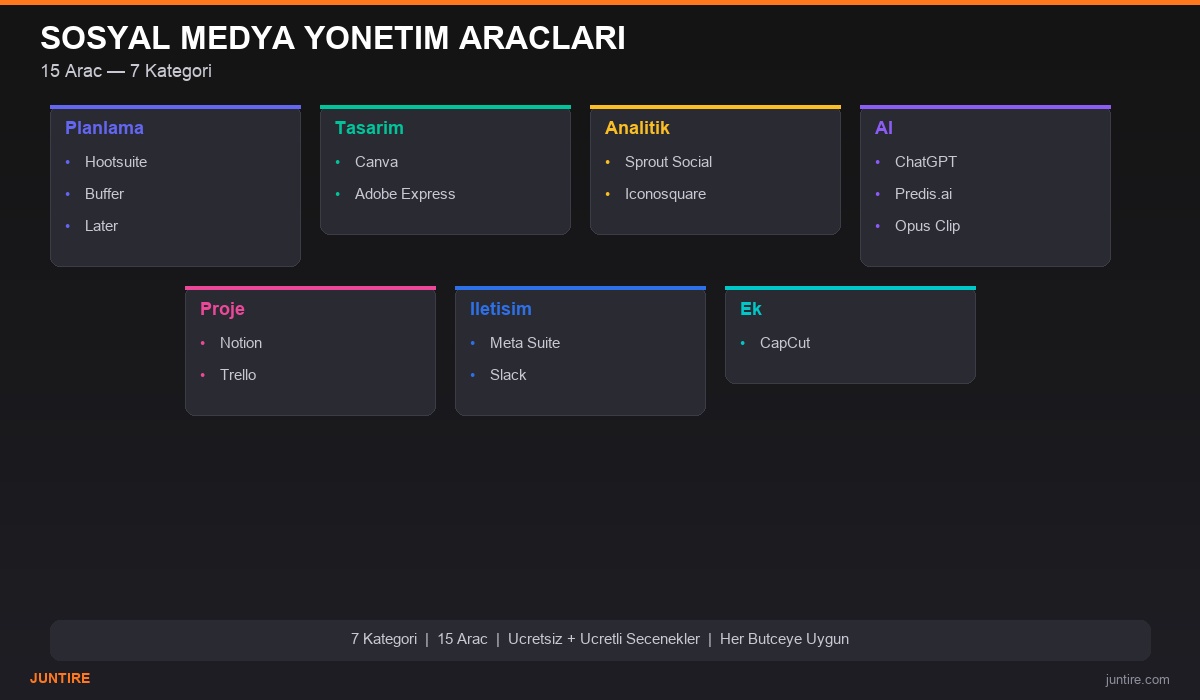Click the Buffer list item
Image resolution: width=1200 pixels, height=700 pixels.
tap(104, 194)
